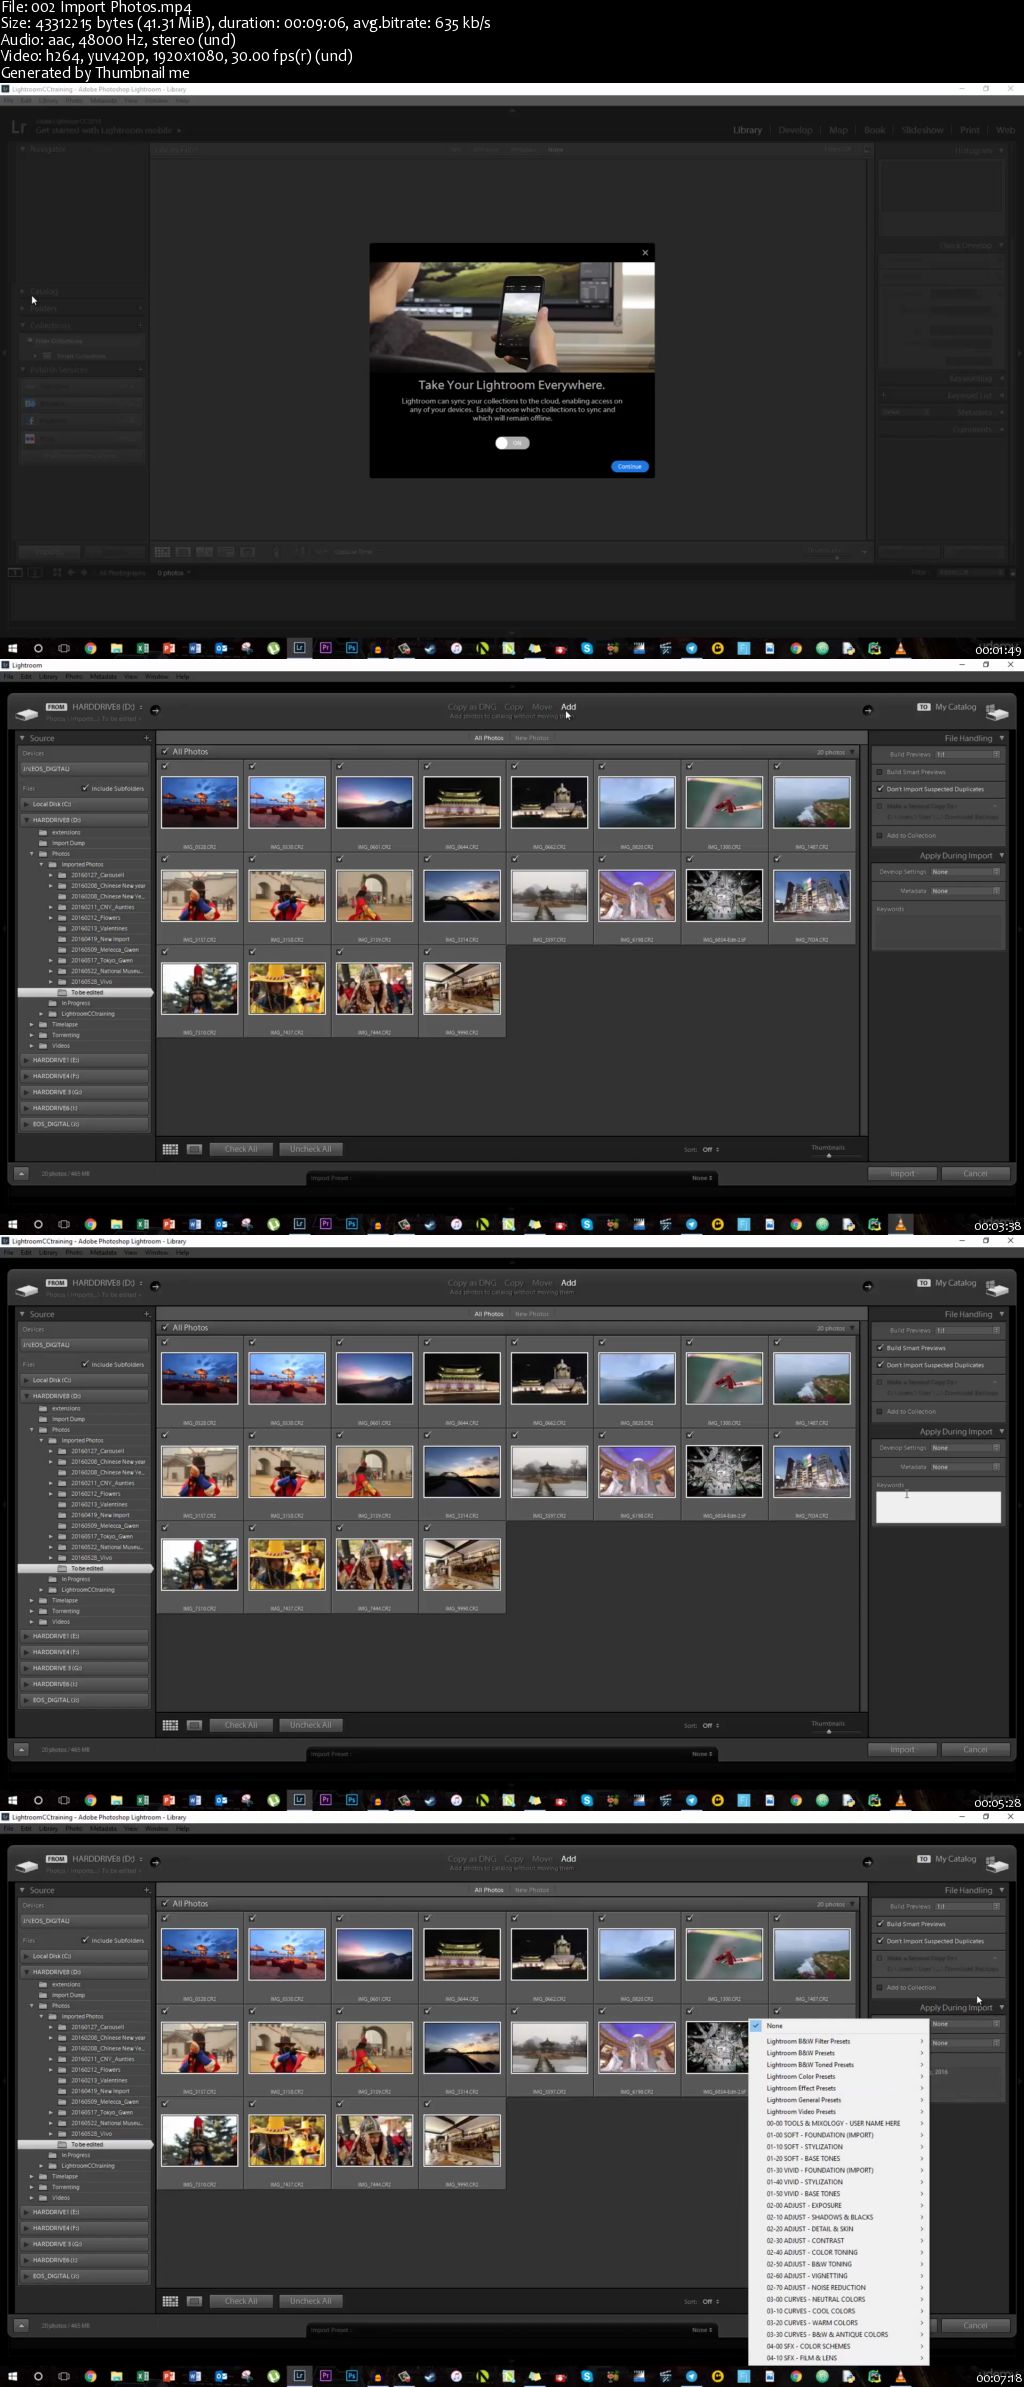Open Build Previews dropdown in the 00:03:38 frame
The width and height of the screenshot is (1024, 2387).
(x=967, y=754)
